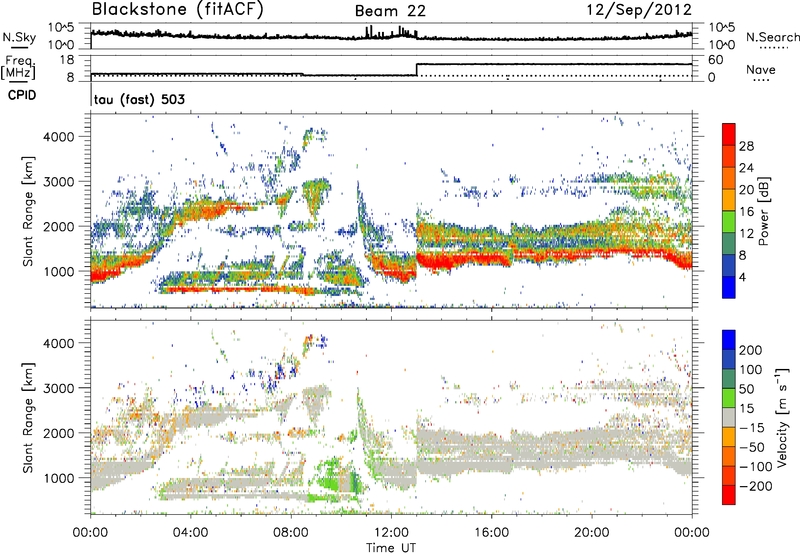This screenshot has width=800, height=554.
Task: Click the "tau (fast) 503" annotation
Action: click(x=139, y=99)
